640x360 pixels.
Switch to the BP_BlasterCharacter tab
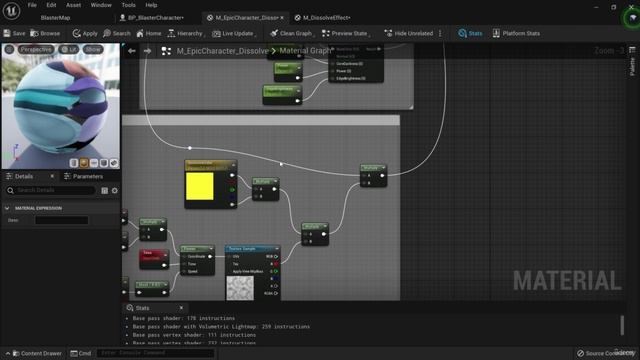coord(152,18)
